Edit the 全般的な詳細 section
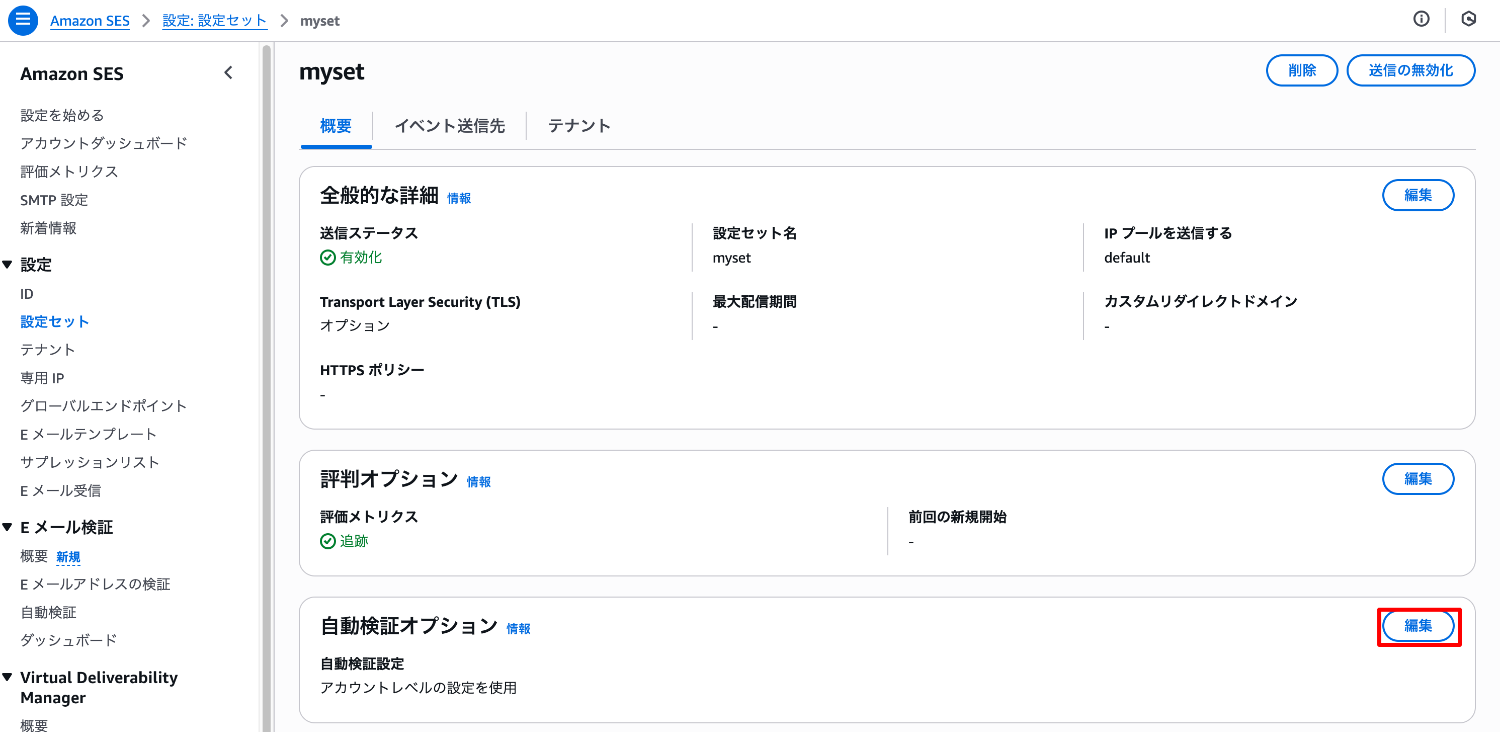Viewport: 1500px width, 732px height. point(1418,195)
